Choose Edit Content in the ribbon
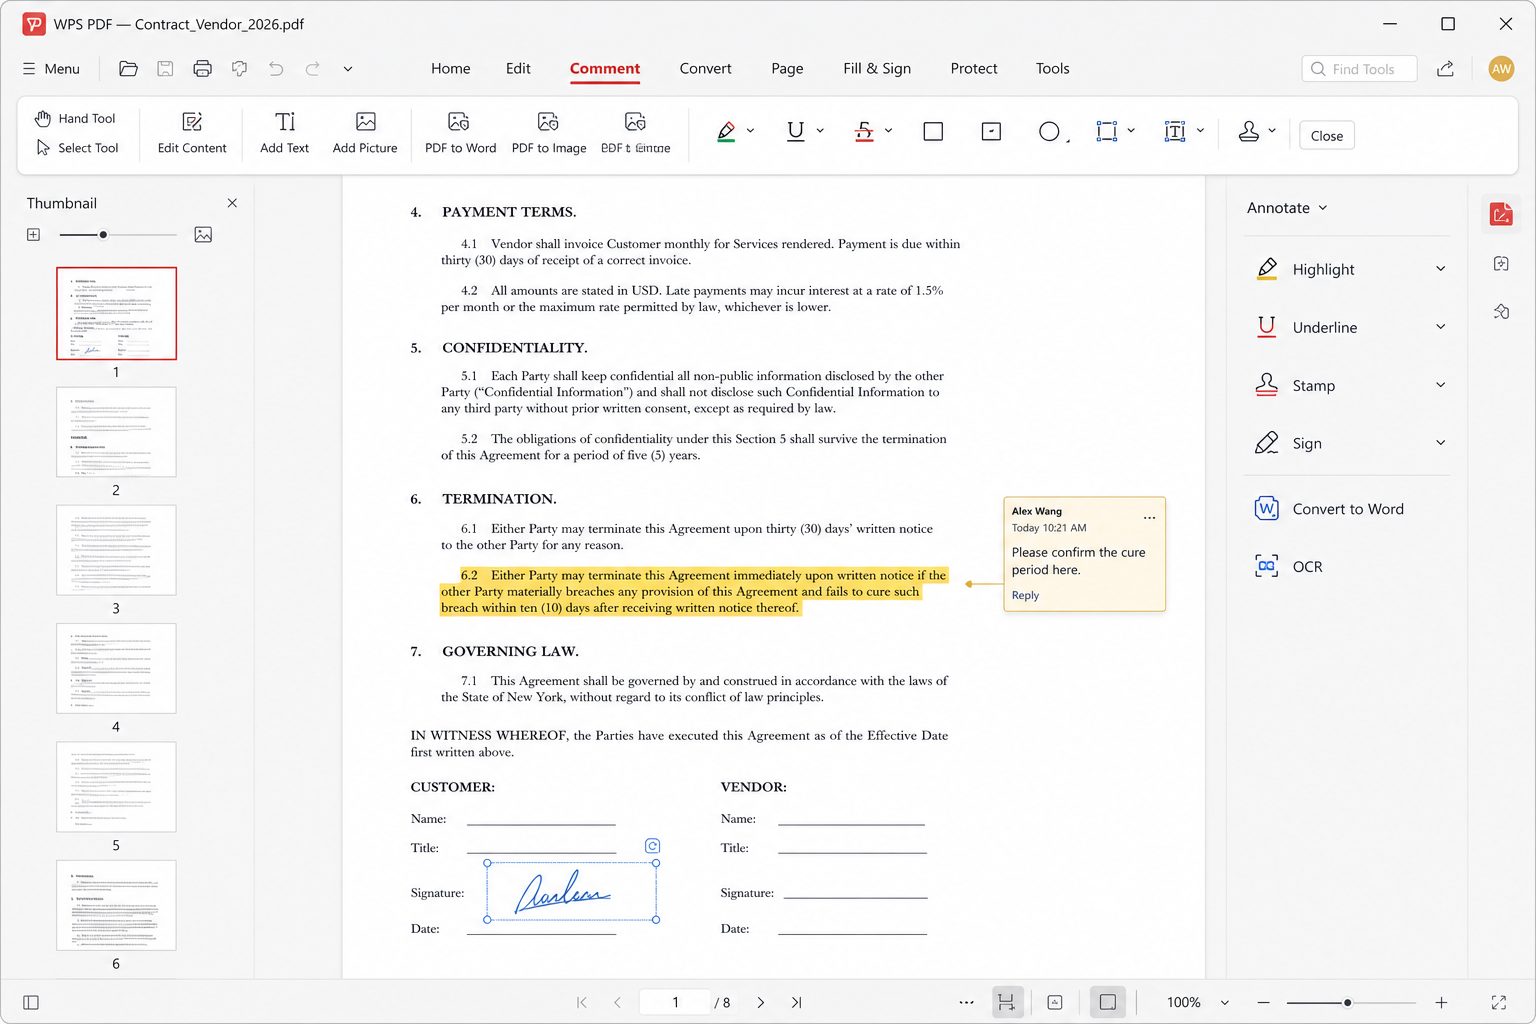 pyautogui.click(x=192, y=134)
